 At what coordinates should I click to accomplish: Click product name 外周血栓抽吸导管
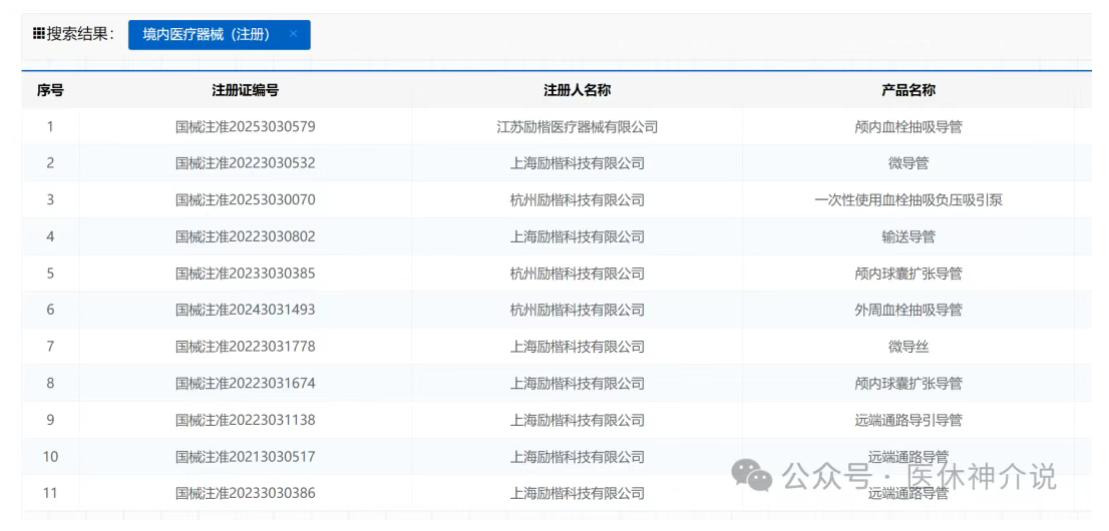908,310
